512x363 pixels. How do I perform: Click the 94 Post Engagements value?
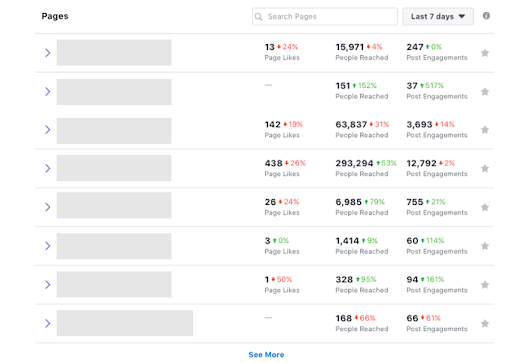tap(412, 279)
